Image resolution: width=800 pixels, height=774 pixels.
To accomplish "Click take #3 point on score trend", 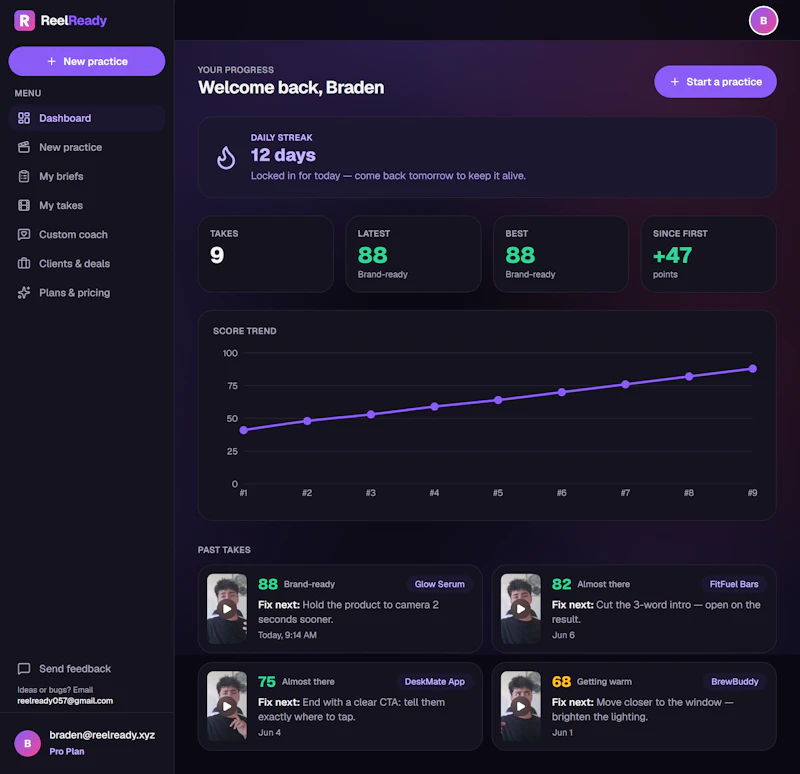I will pyautogui.click(x=371, y=414).
